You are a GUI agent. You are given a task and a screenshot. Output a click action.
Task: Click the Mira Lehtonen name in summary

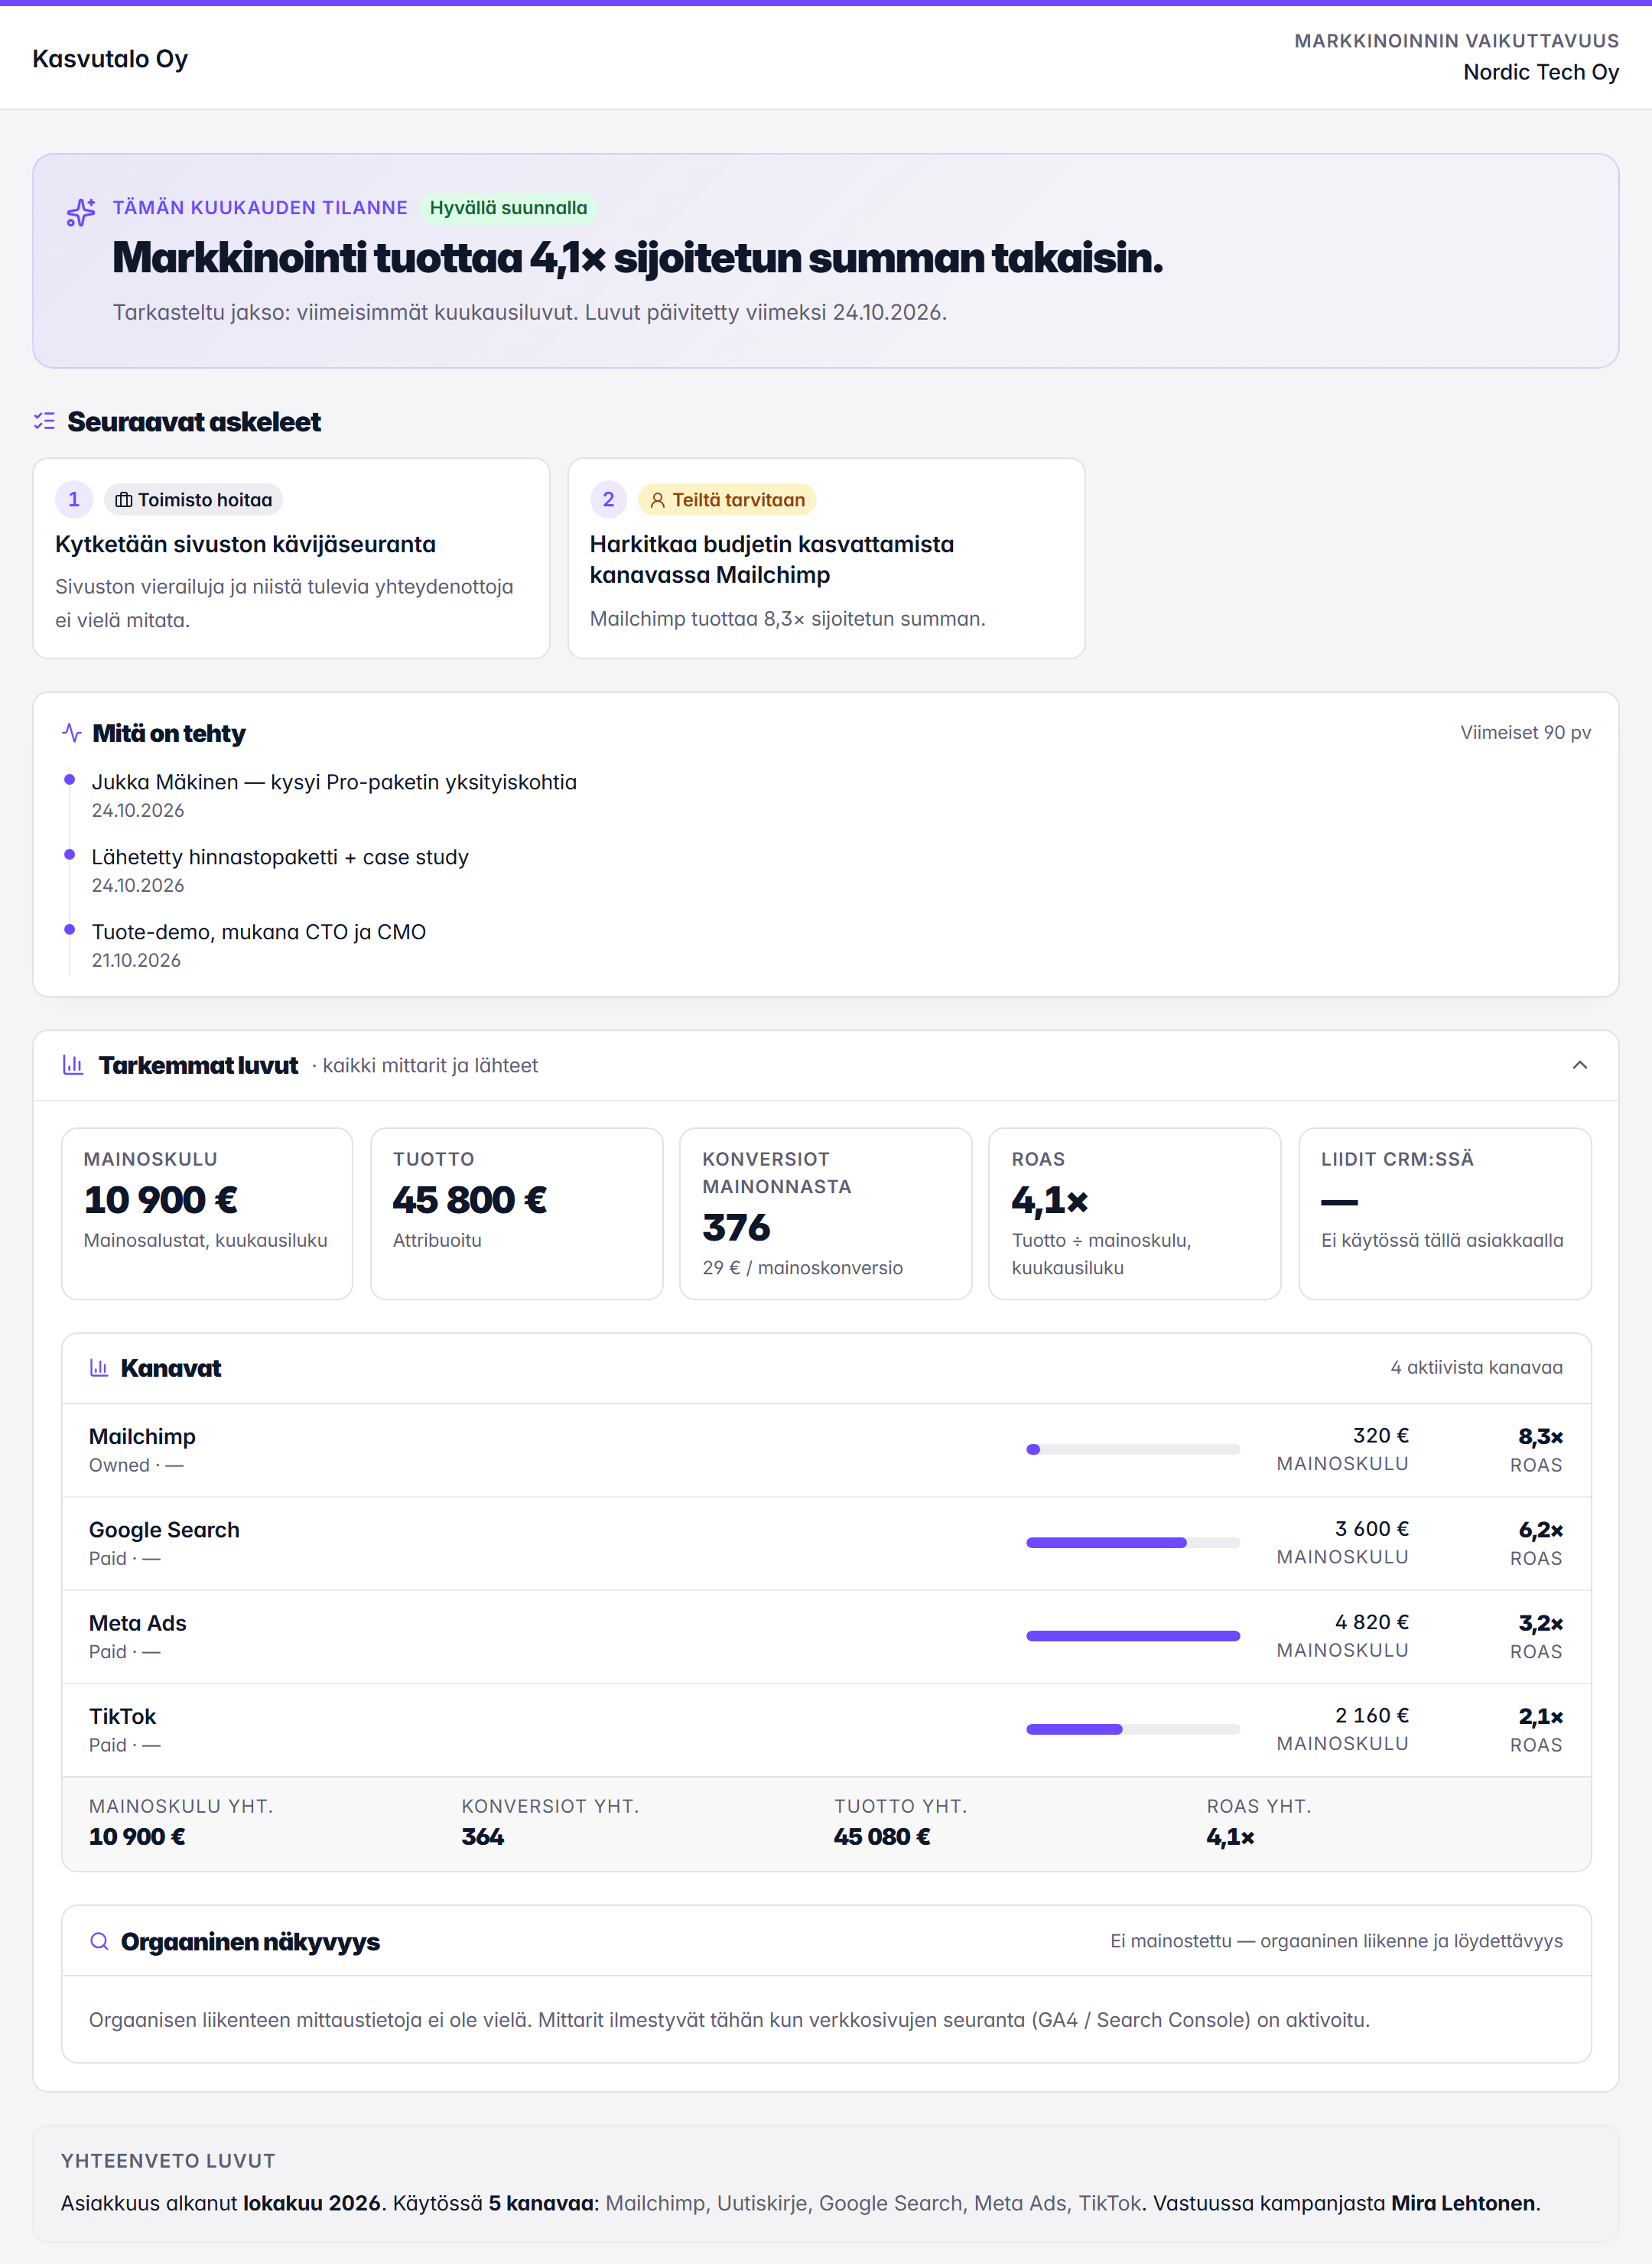(1463, 2203)
